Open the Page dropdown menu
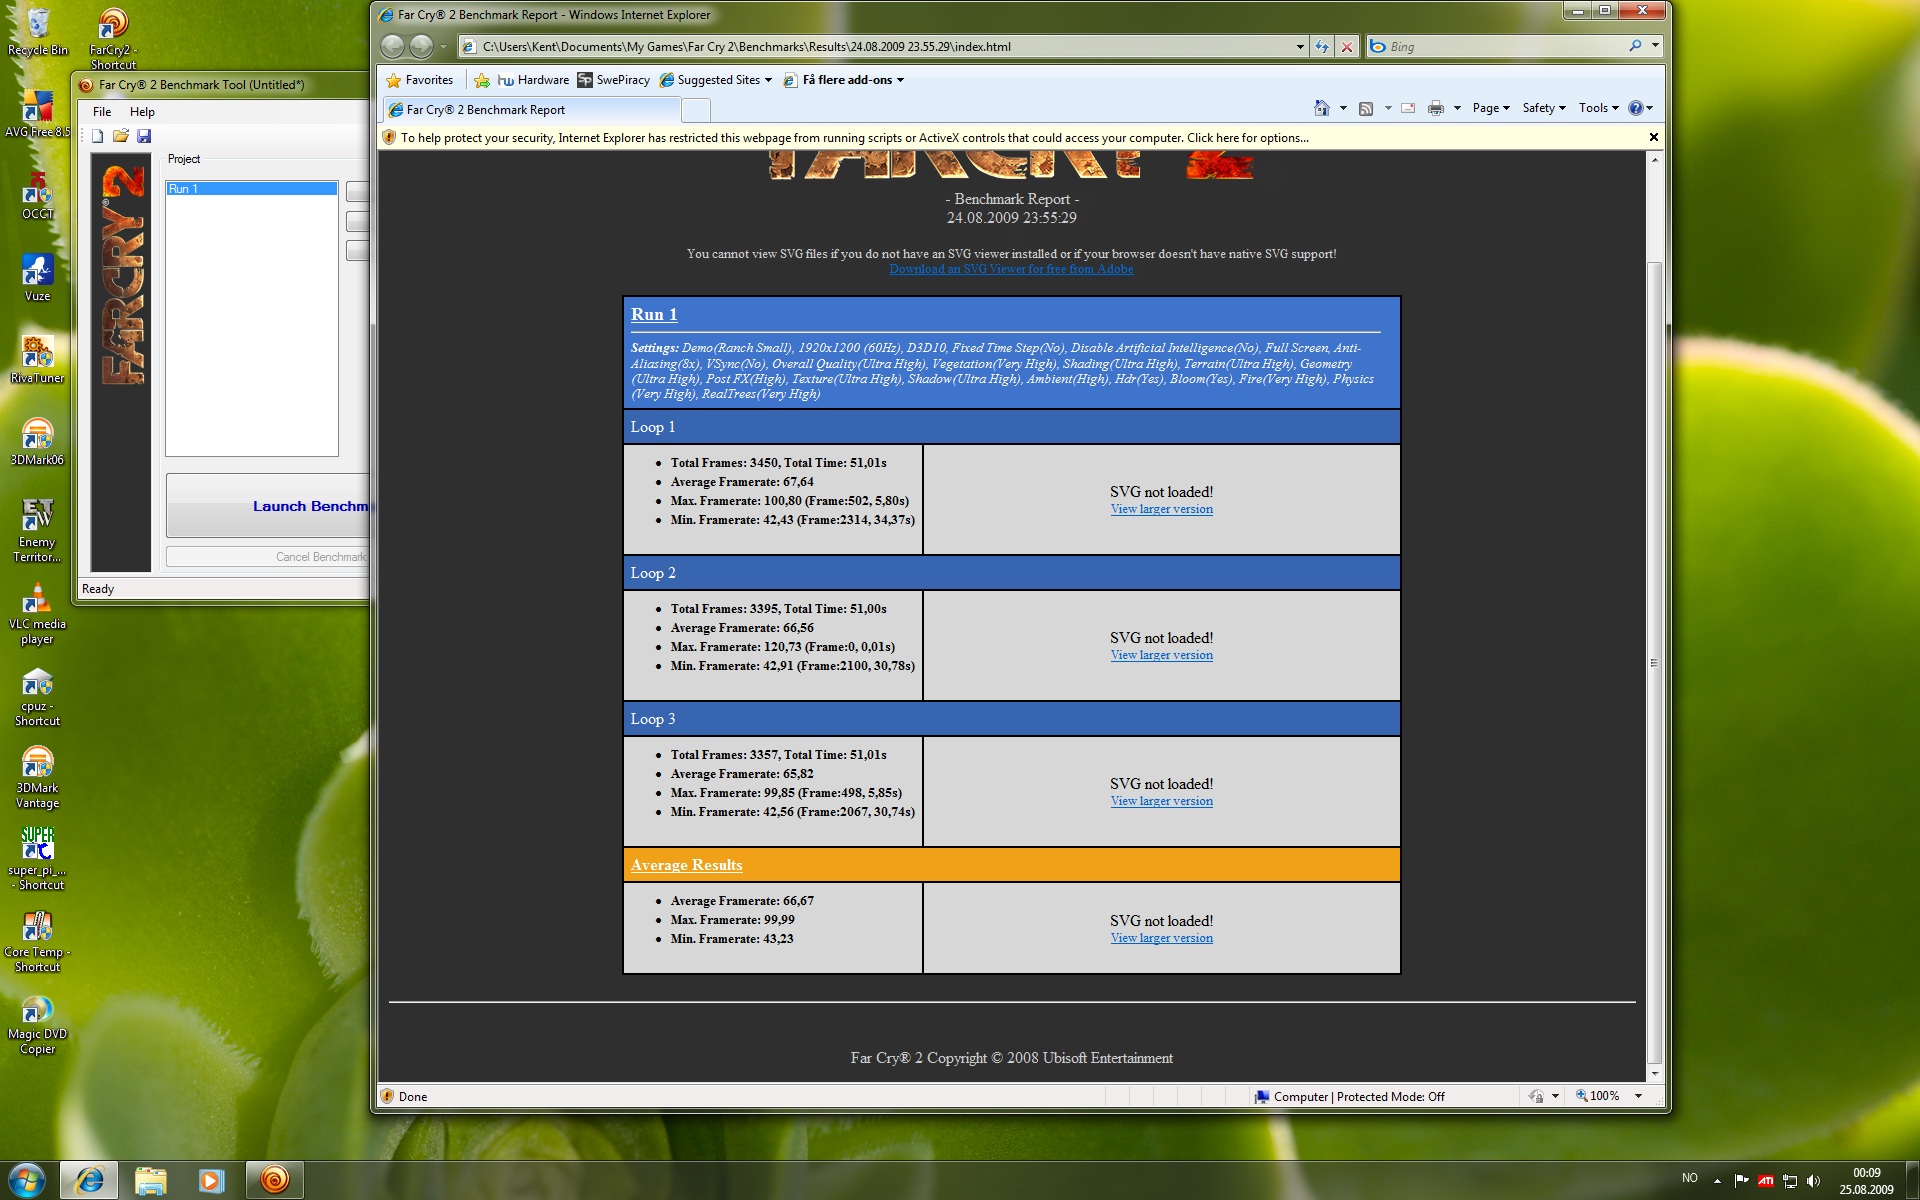 pos(1490,108)
